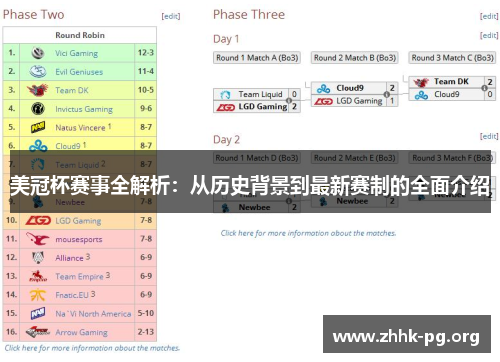Click the Evil Geniuses team logo
Image resolution: width=500 pixels, height=362 pixels.
coord(38,71)
